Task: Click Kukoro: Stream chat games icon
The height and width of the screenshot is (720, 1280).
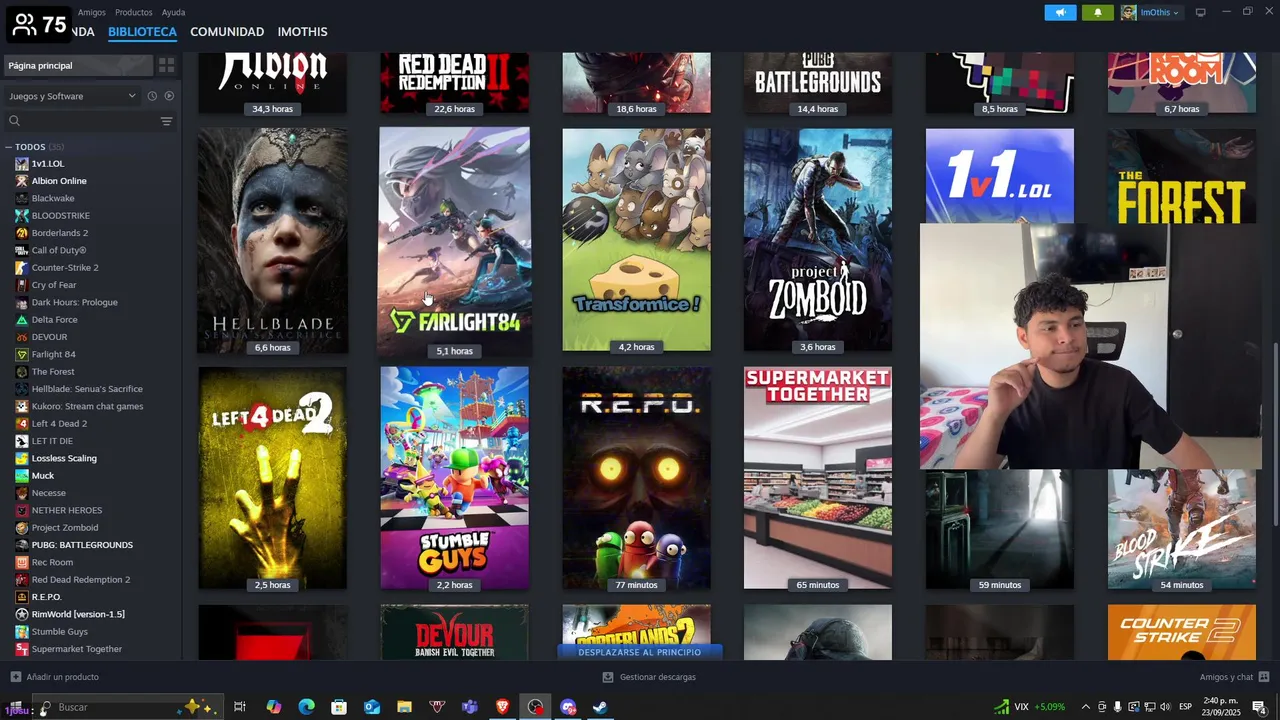Action: [22, 406]
